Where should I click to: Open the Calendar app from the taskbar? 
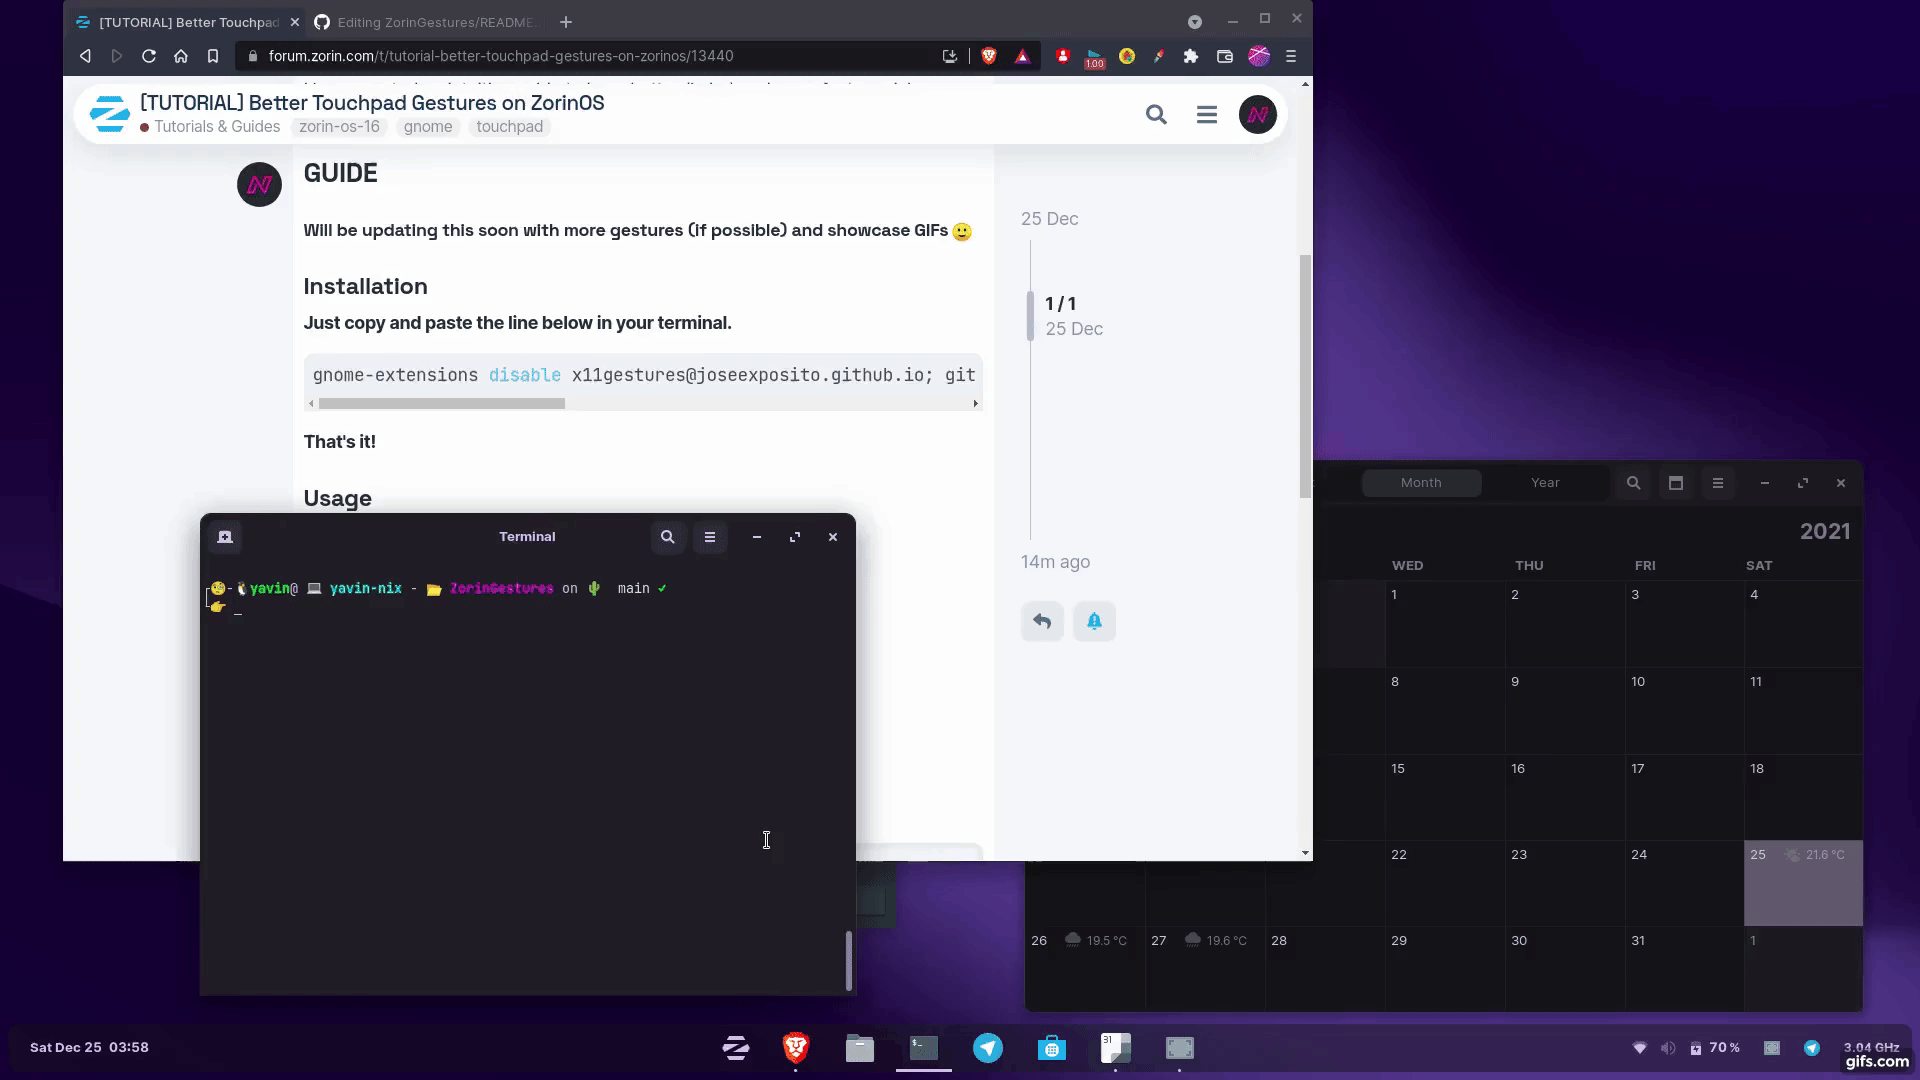pos(1116,1048)
